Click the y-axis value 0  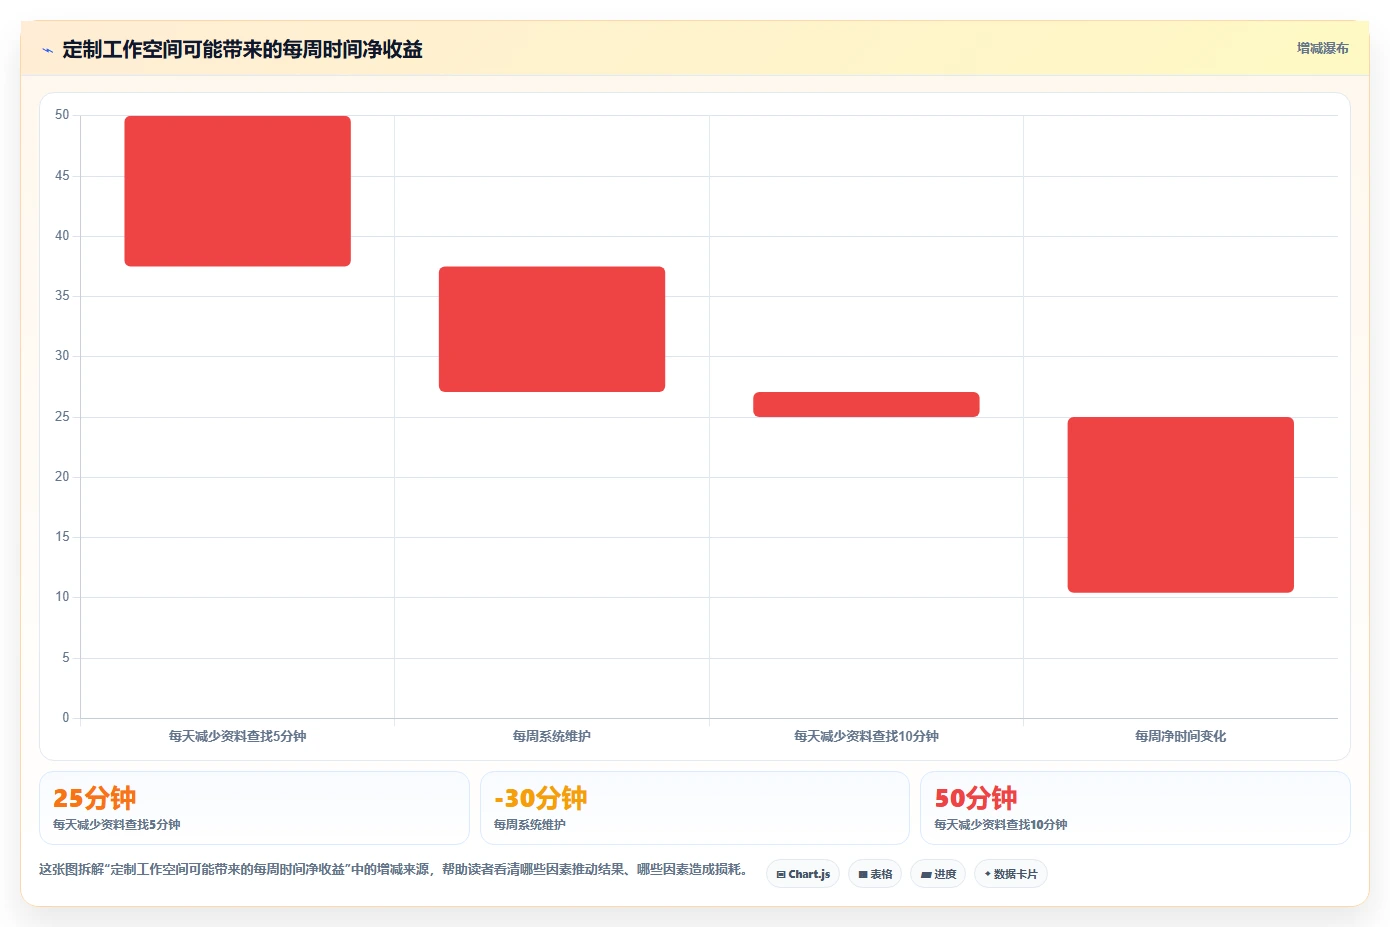pyautogui.click(x=66, y=718)
